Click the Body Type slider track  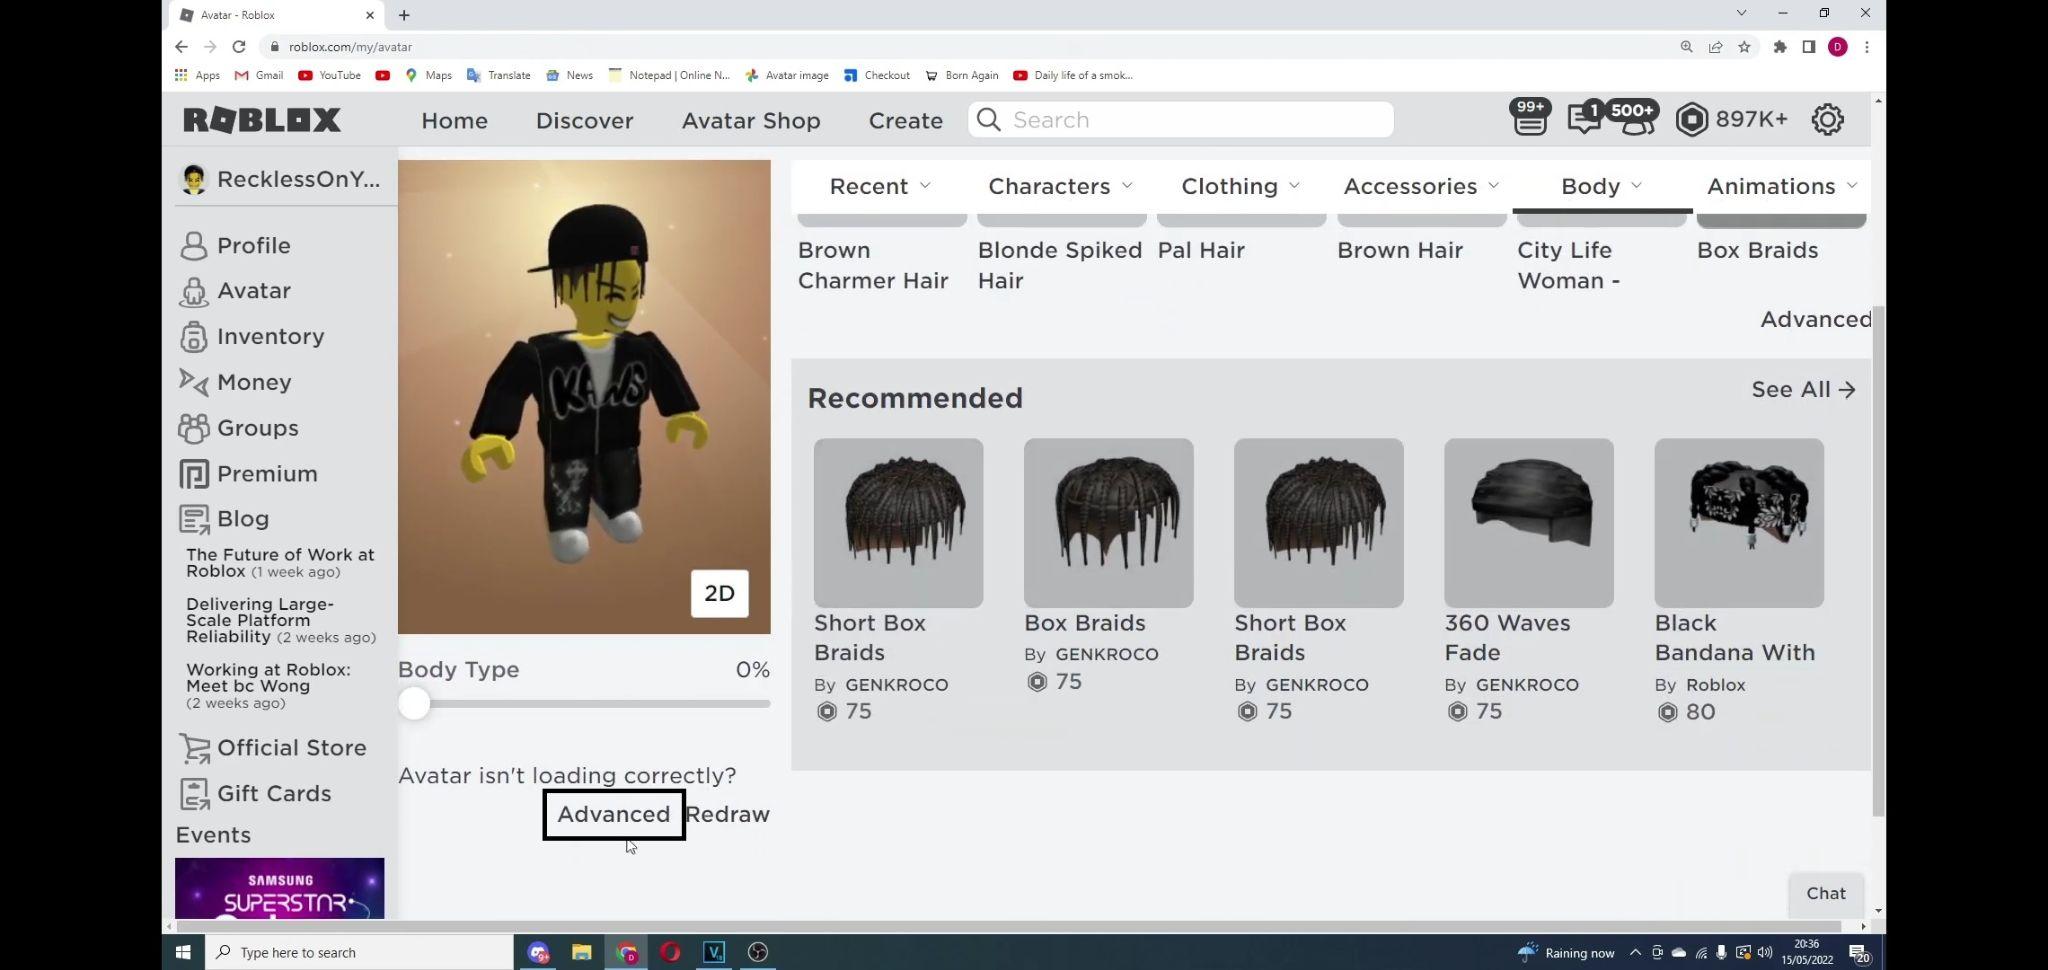click(584, 704)
